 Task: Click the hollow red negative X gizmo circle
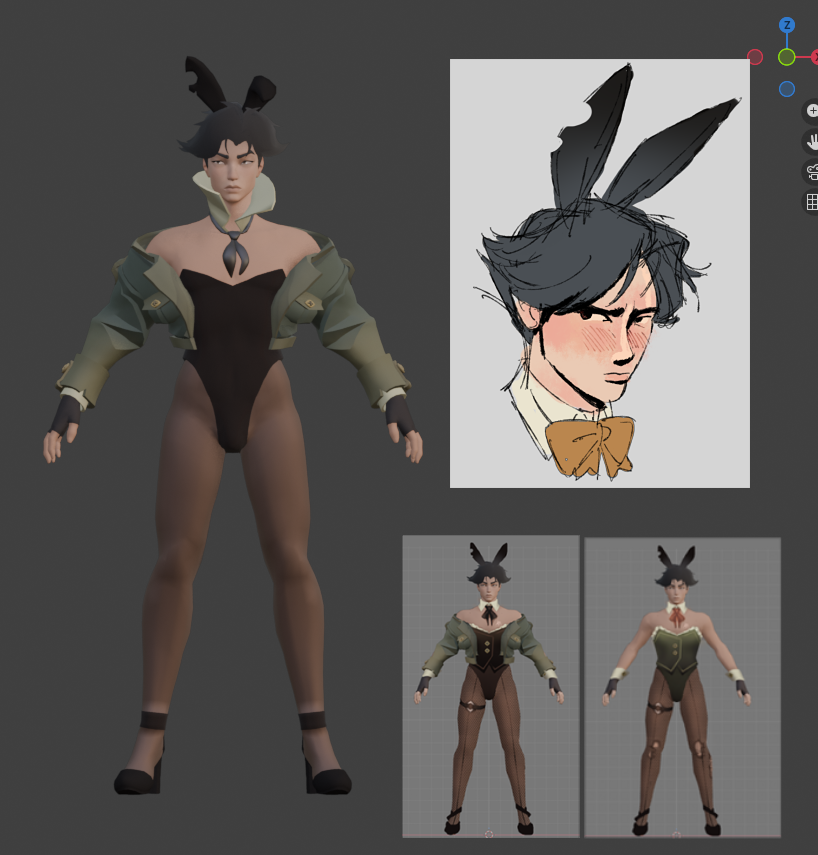755,57
